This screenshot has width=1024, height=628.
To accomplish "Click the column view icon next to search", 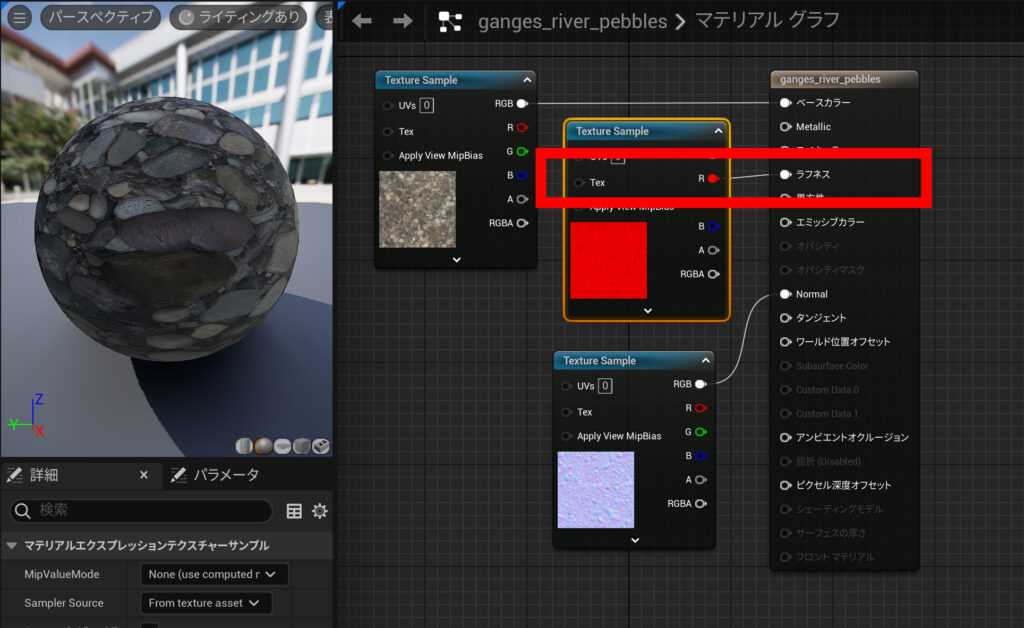I will click(294, 511).
